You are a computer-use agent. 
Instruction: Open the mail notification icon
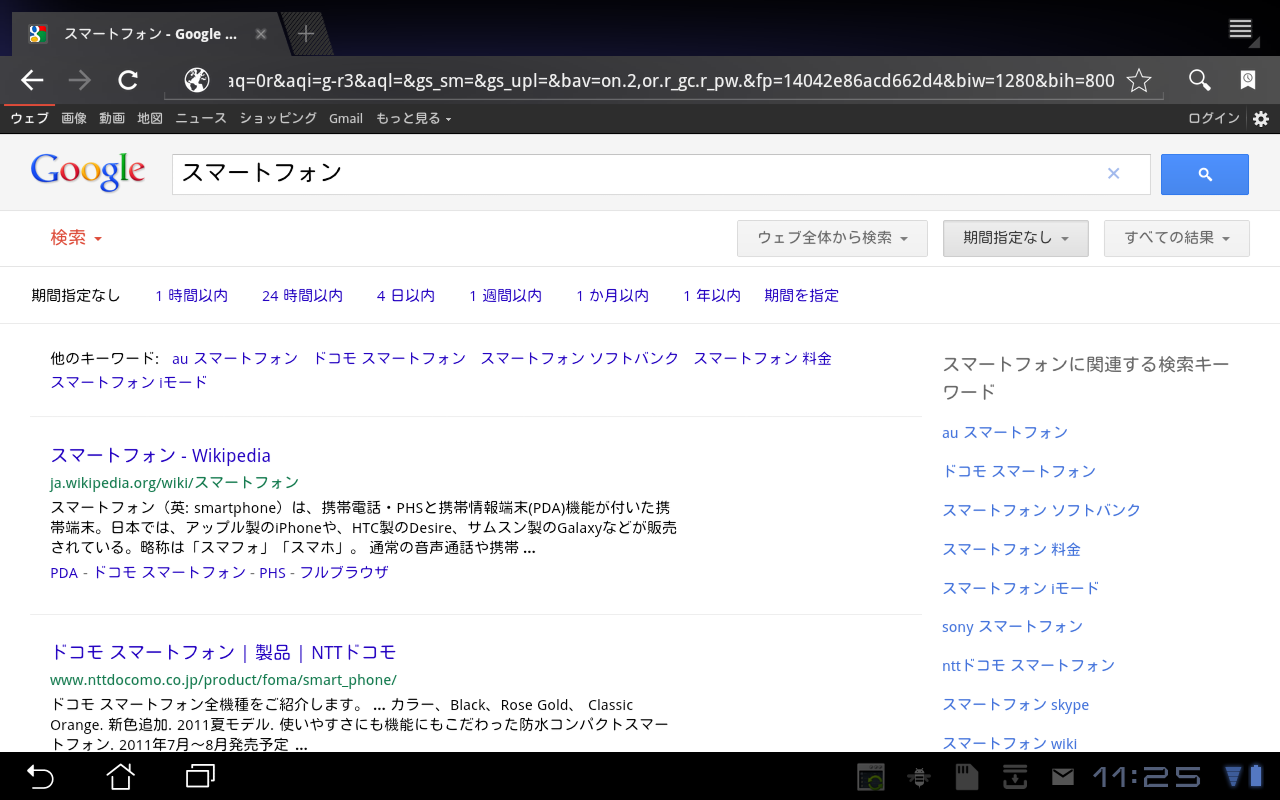[x=1062, y=777]
